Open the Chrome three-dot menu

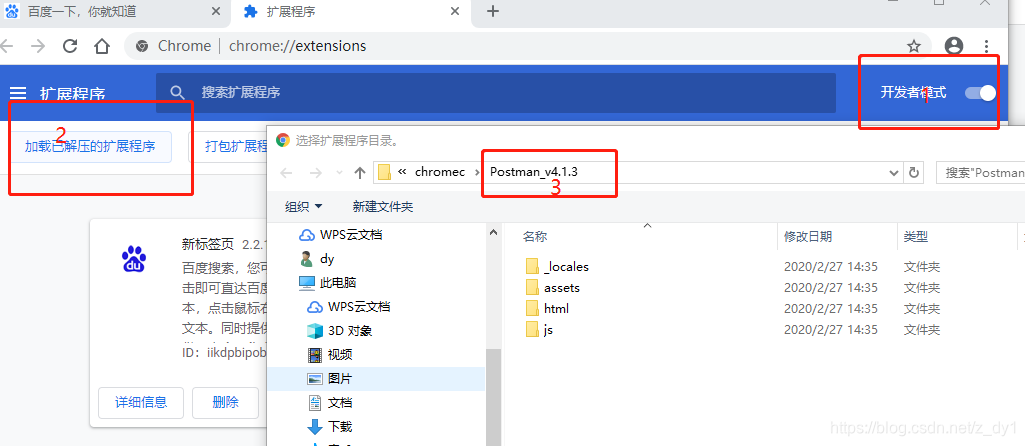pyautogui.click(x=987, y=46)
